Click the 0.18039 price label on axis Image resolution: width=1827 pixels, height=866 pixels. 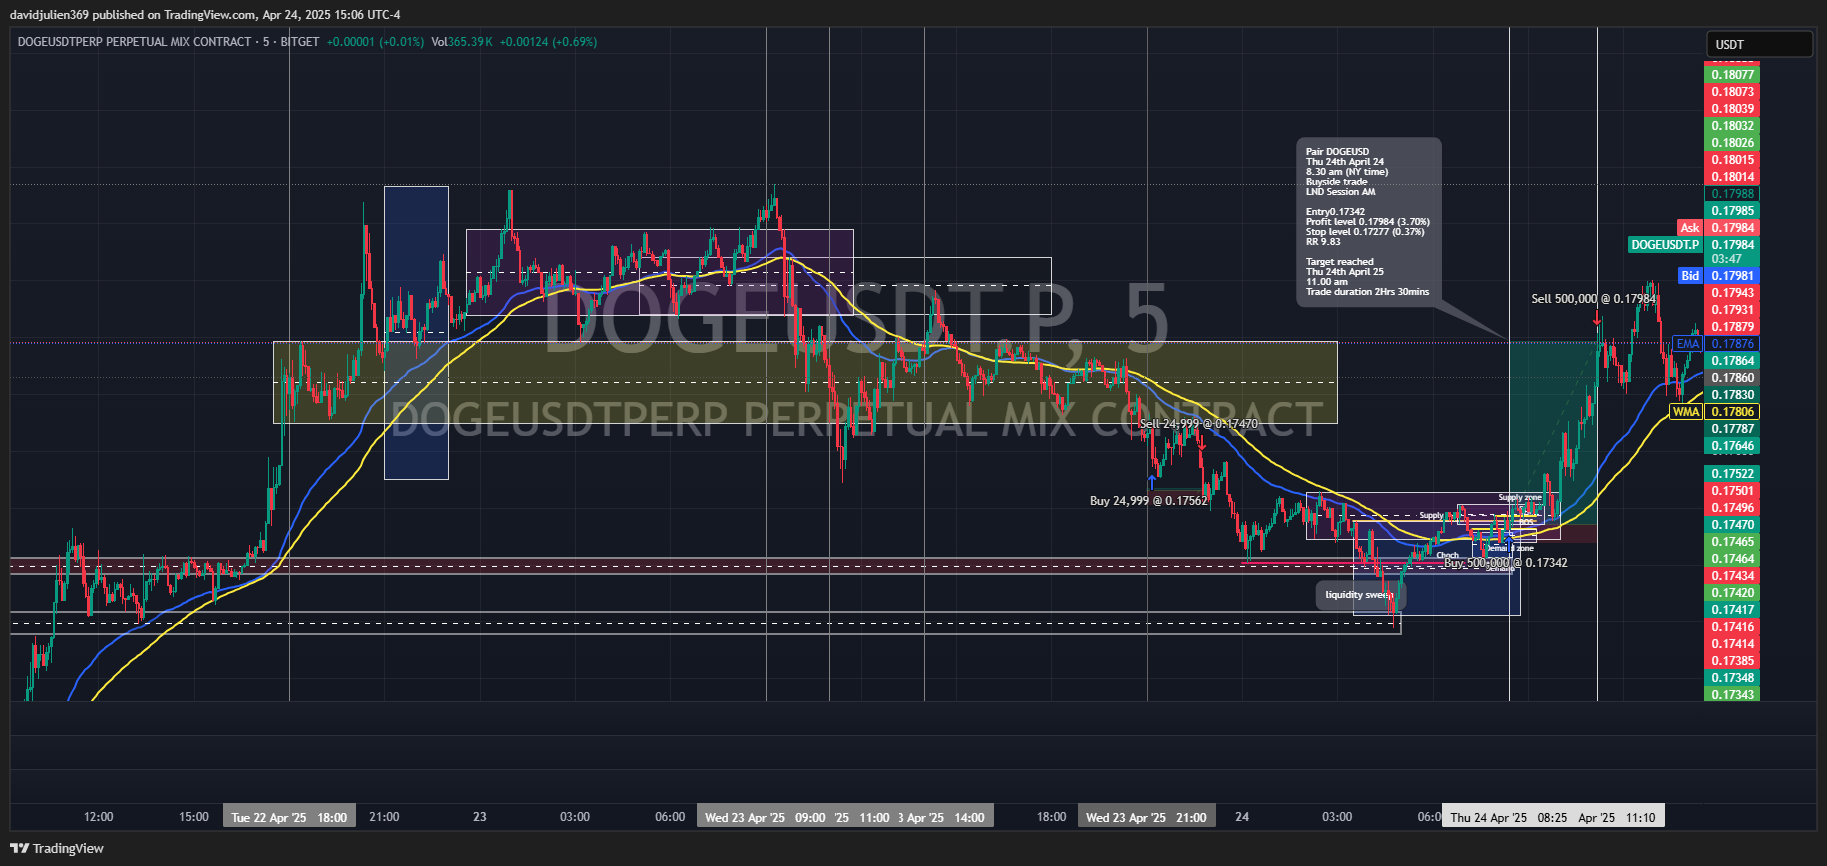1732,109
